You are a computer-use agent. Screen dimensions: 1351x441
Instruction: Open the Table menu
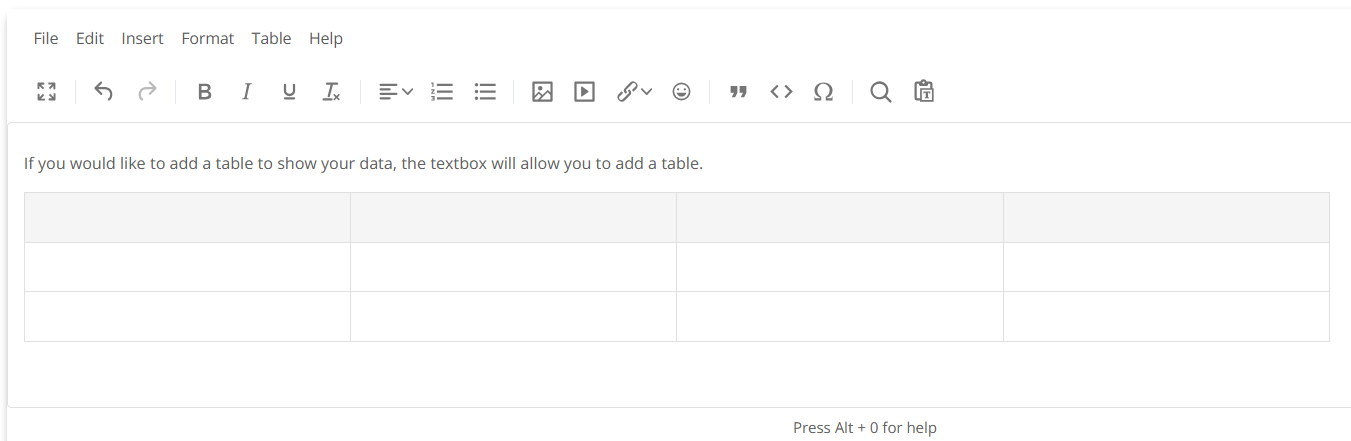point(271,38)
